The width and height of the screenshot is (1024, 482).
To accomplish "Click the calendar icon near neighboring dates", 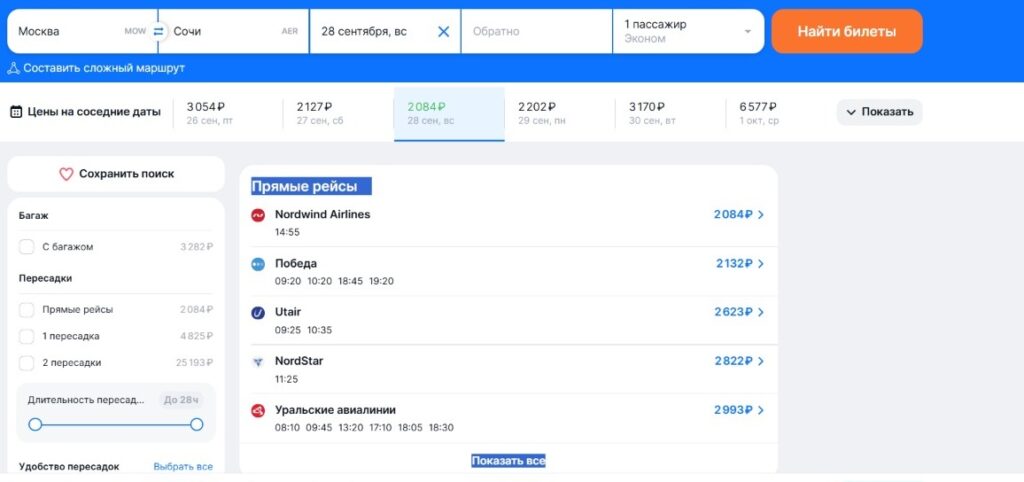I will point(16,112).
